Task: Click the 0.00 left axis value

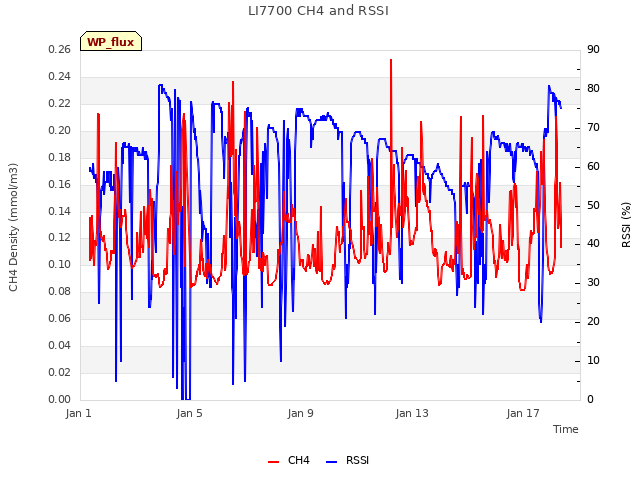Action: pos(60,399)
